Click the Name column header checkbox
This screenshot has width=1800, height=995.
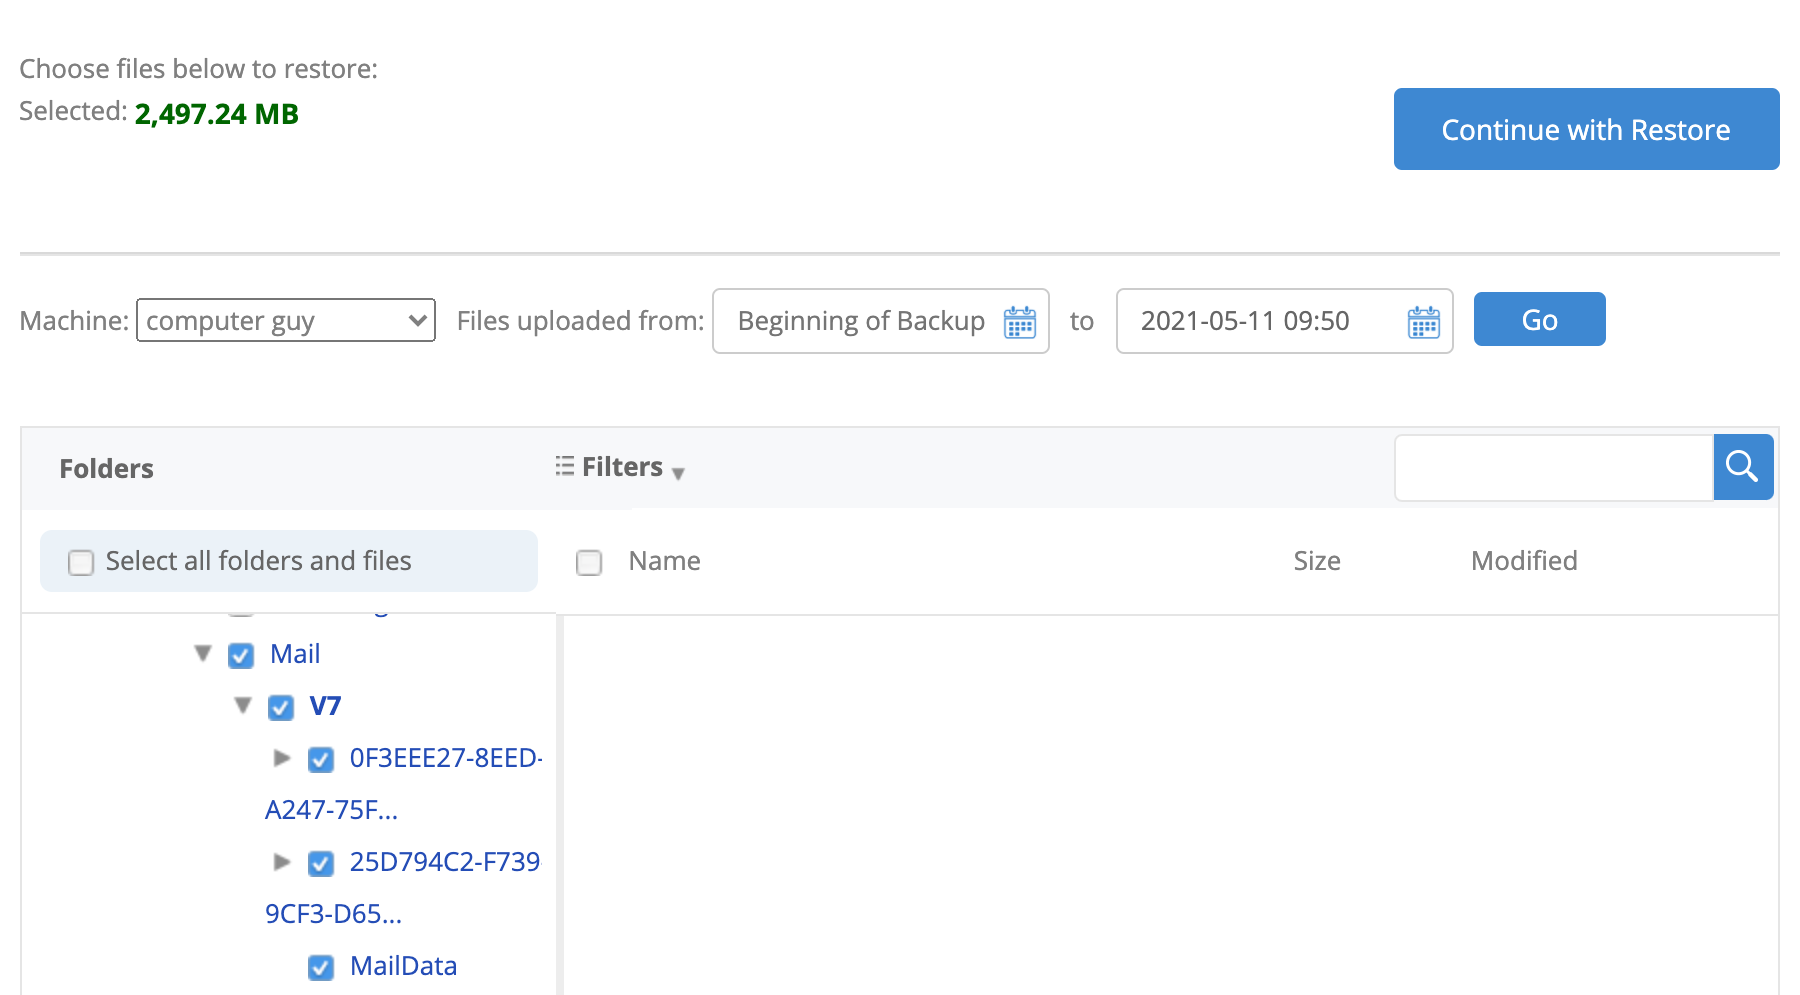(x=588, y=562)
